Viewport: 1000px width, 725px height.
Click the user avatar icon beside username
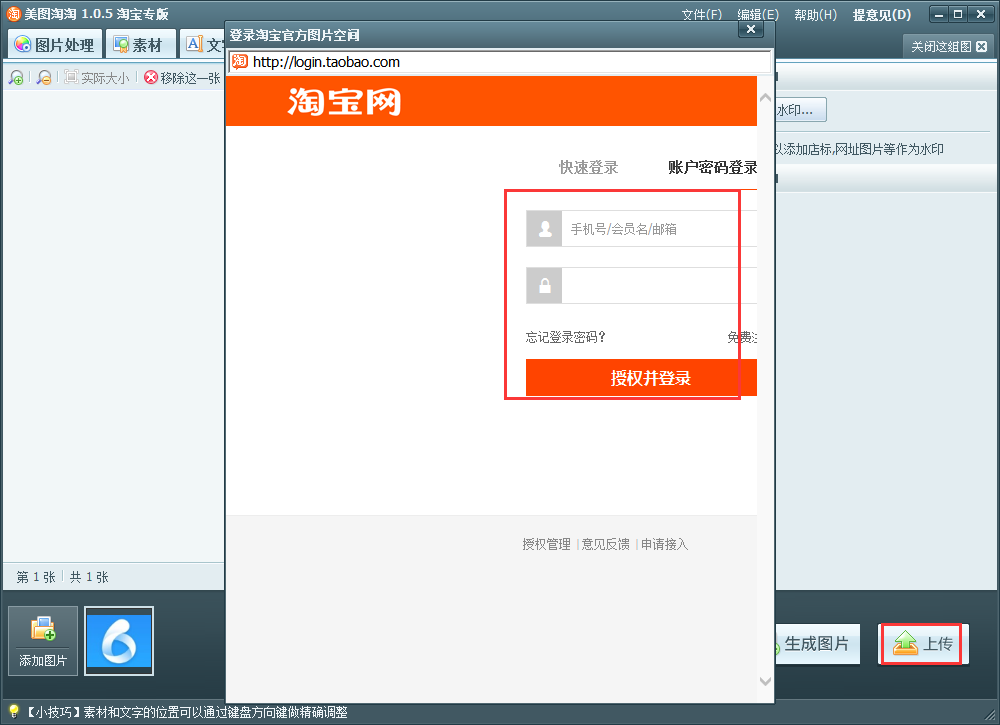(x=544, y=229)
